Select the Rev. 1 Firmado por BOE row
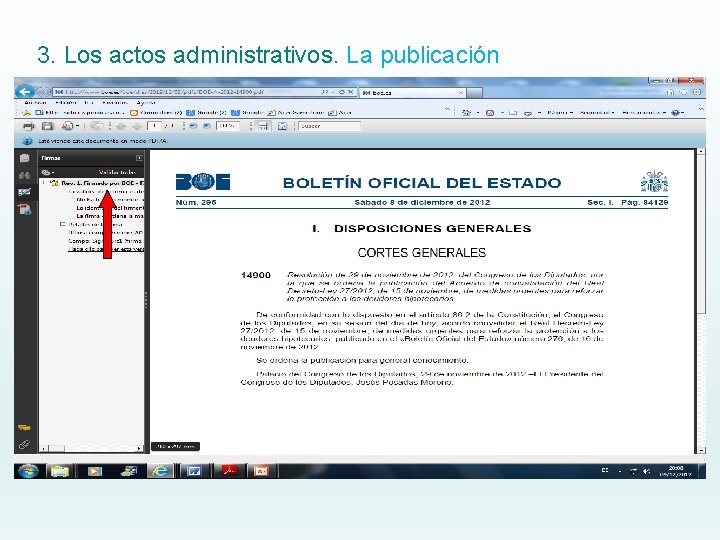720x540 pixels. (102, 183)
